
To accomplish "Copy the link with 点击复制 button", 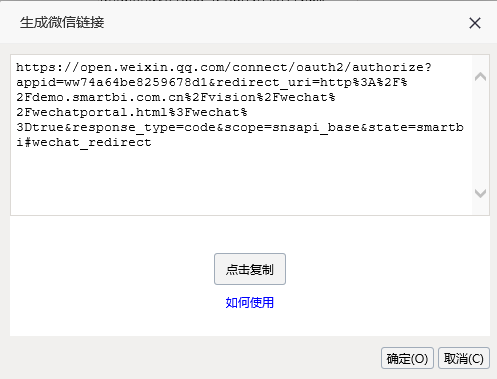I will pos(250,269).
